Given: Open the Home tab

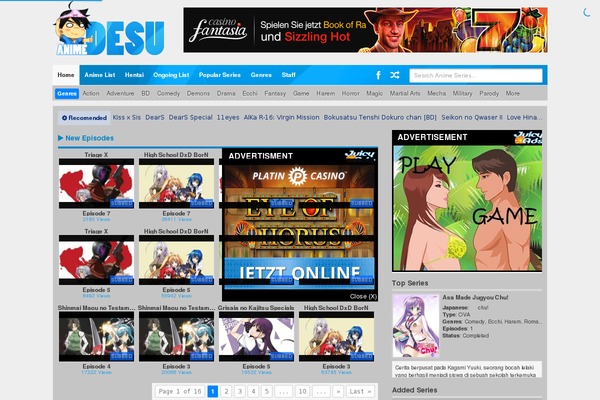Looking at the screenshot, I should [66, 75].
